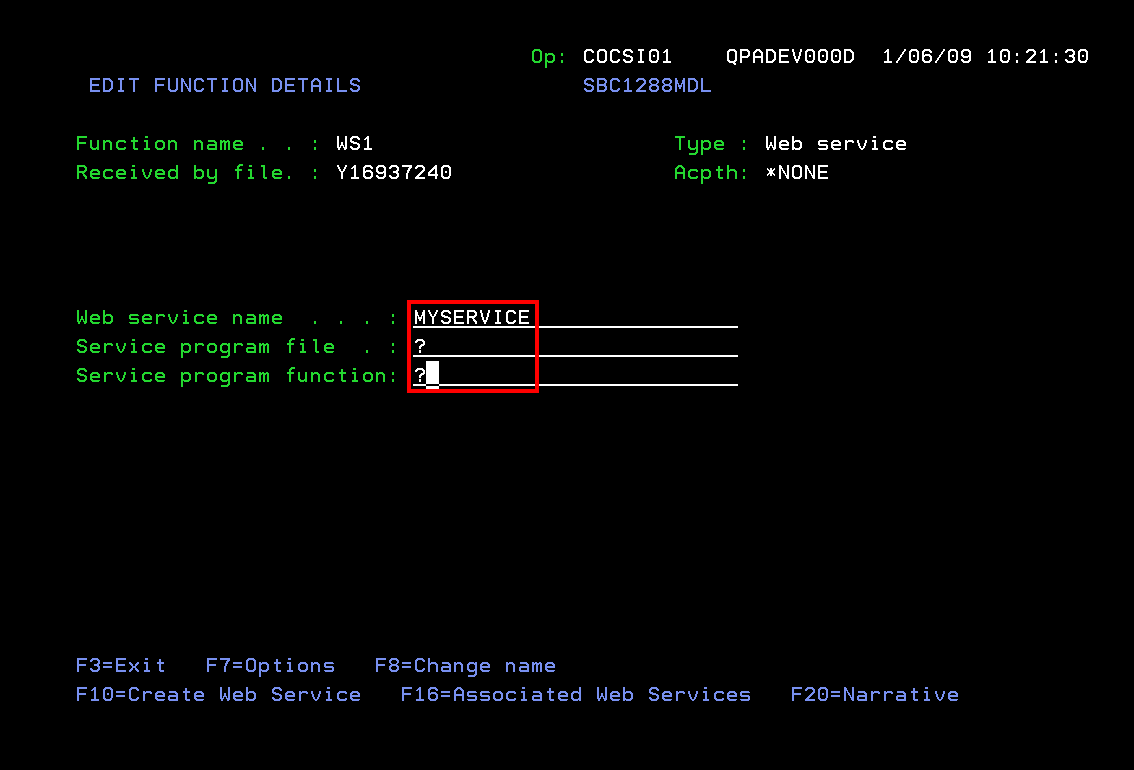Click the Acpth: label
This screenshot has width=1134, height=770.
[712, 172]
